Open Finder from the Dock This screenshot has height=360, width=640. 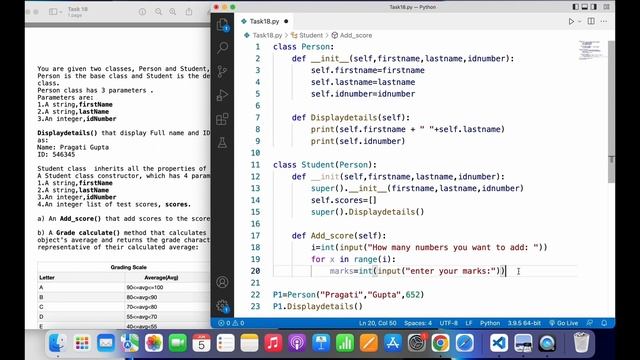point(58,343)
